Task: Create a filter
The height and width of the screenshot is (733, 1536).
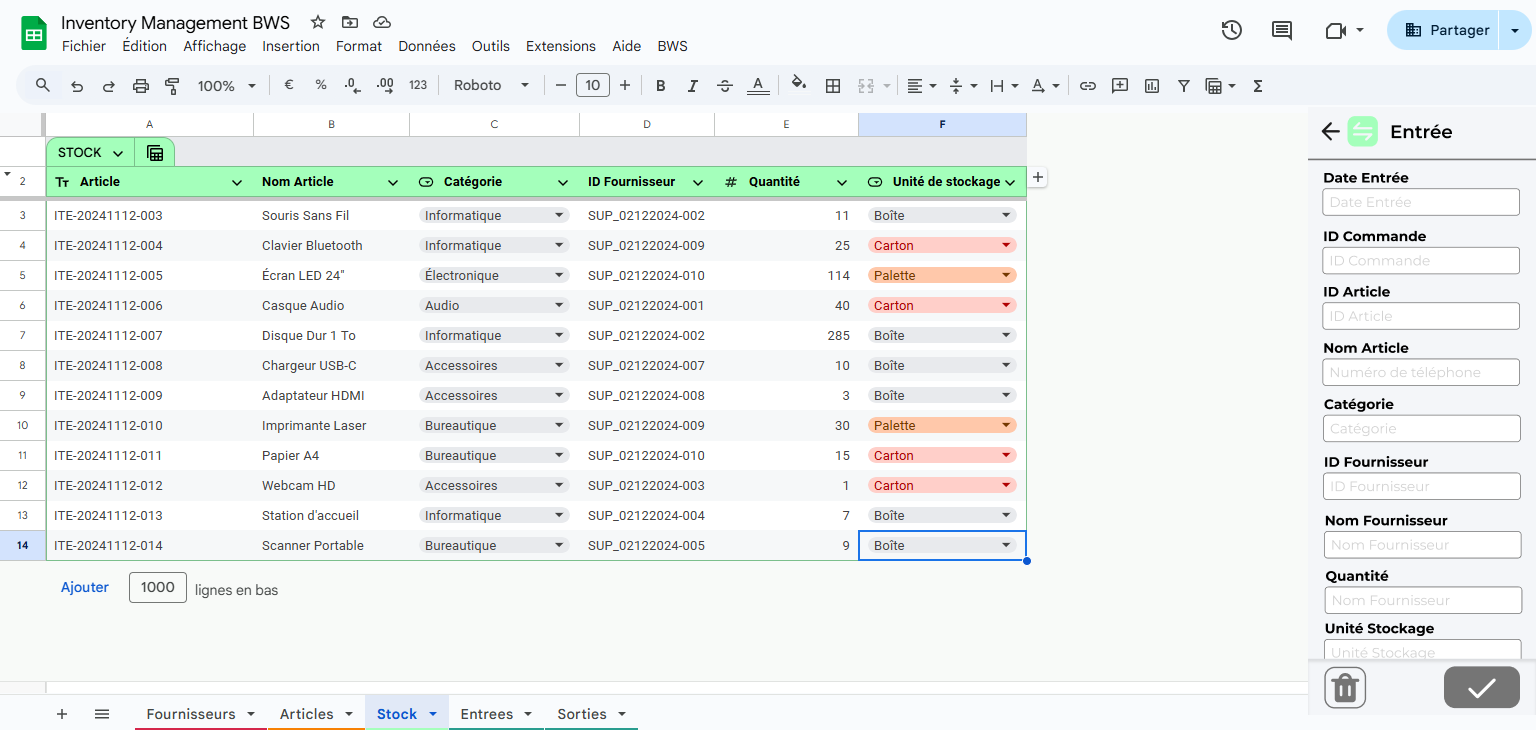Action: pos(1184,86)
